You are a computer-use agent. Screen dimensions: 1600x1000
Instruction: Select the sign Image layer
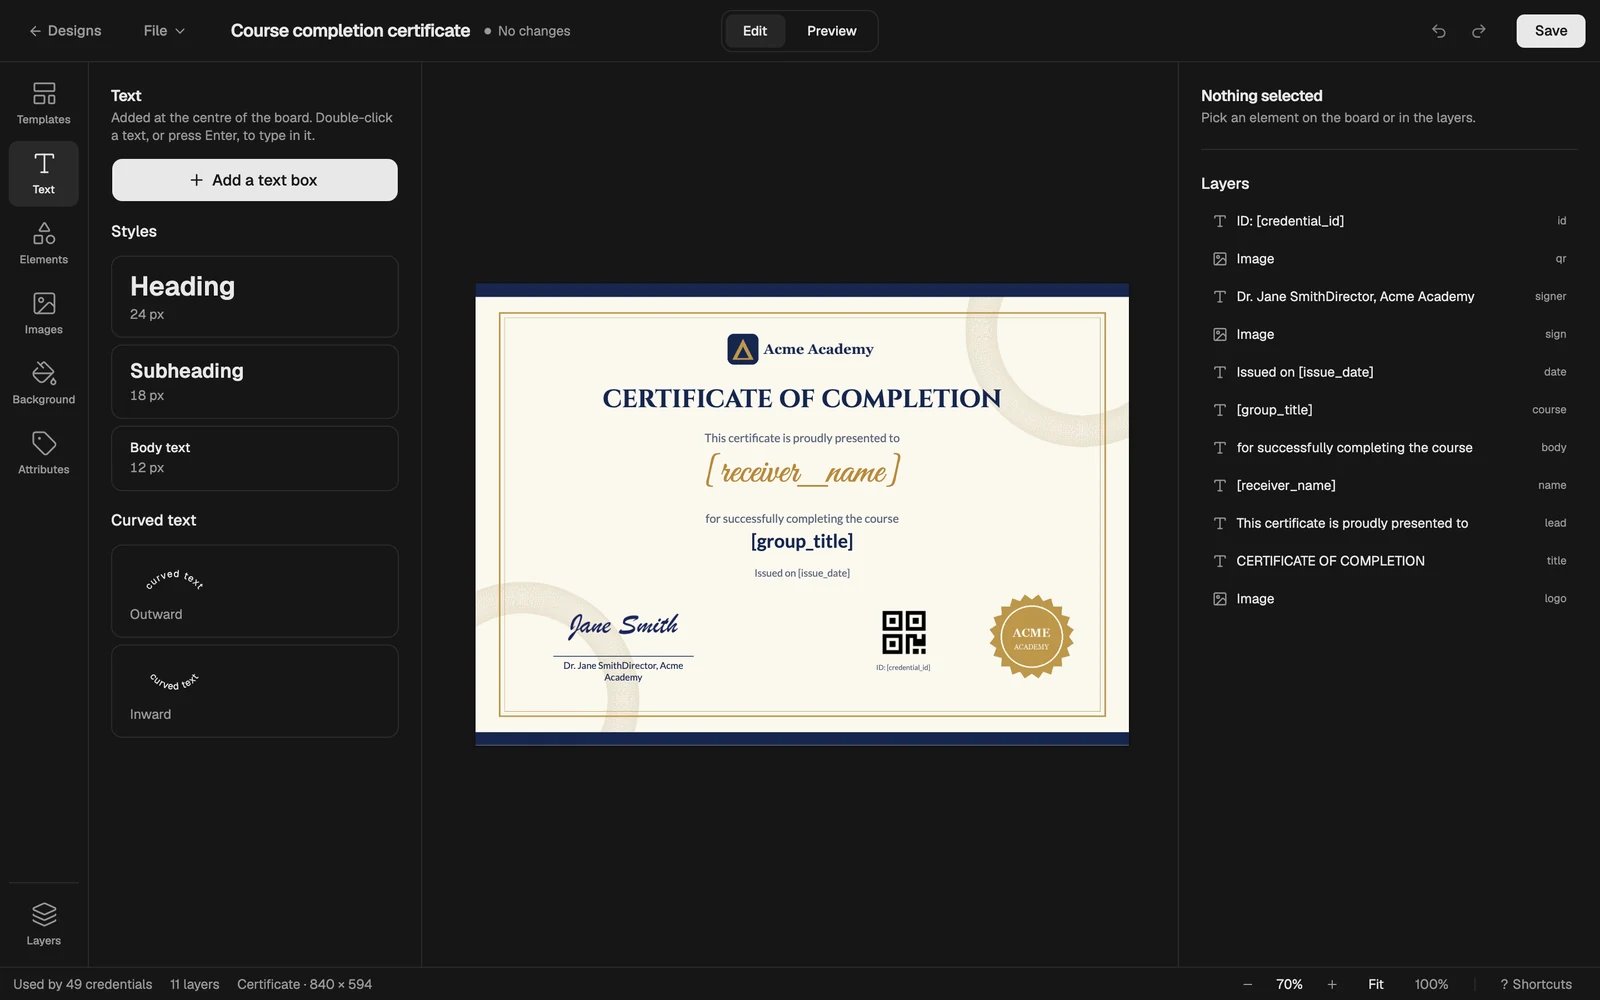point(1389,334)
